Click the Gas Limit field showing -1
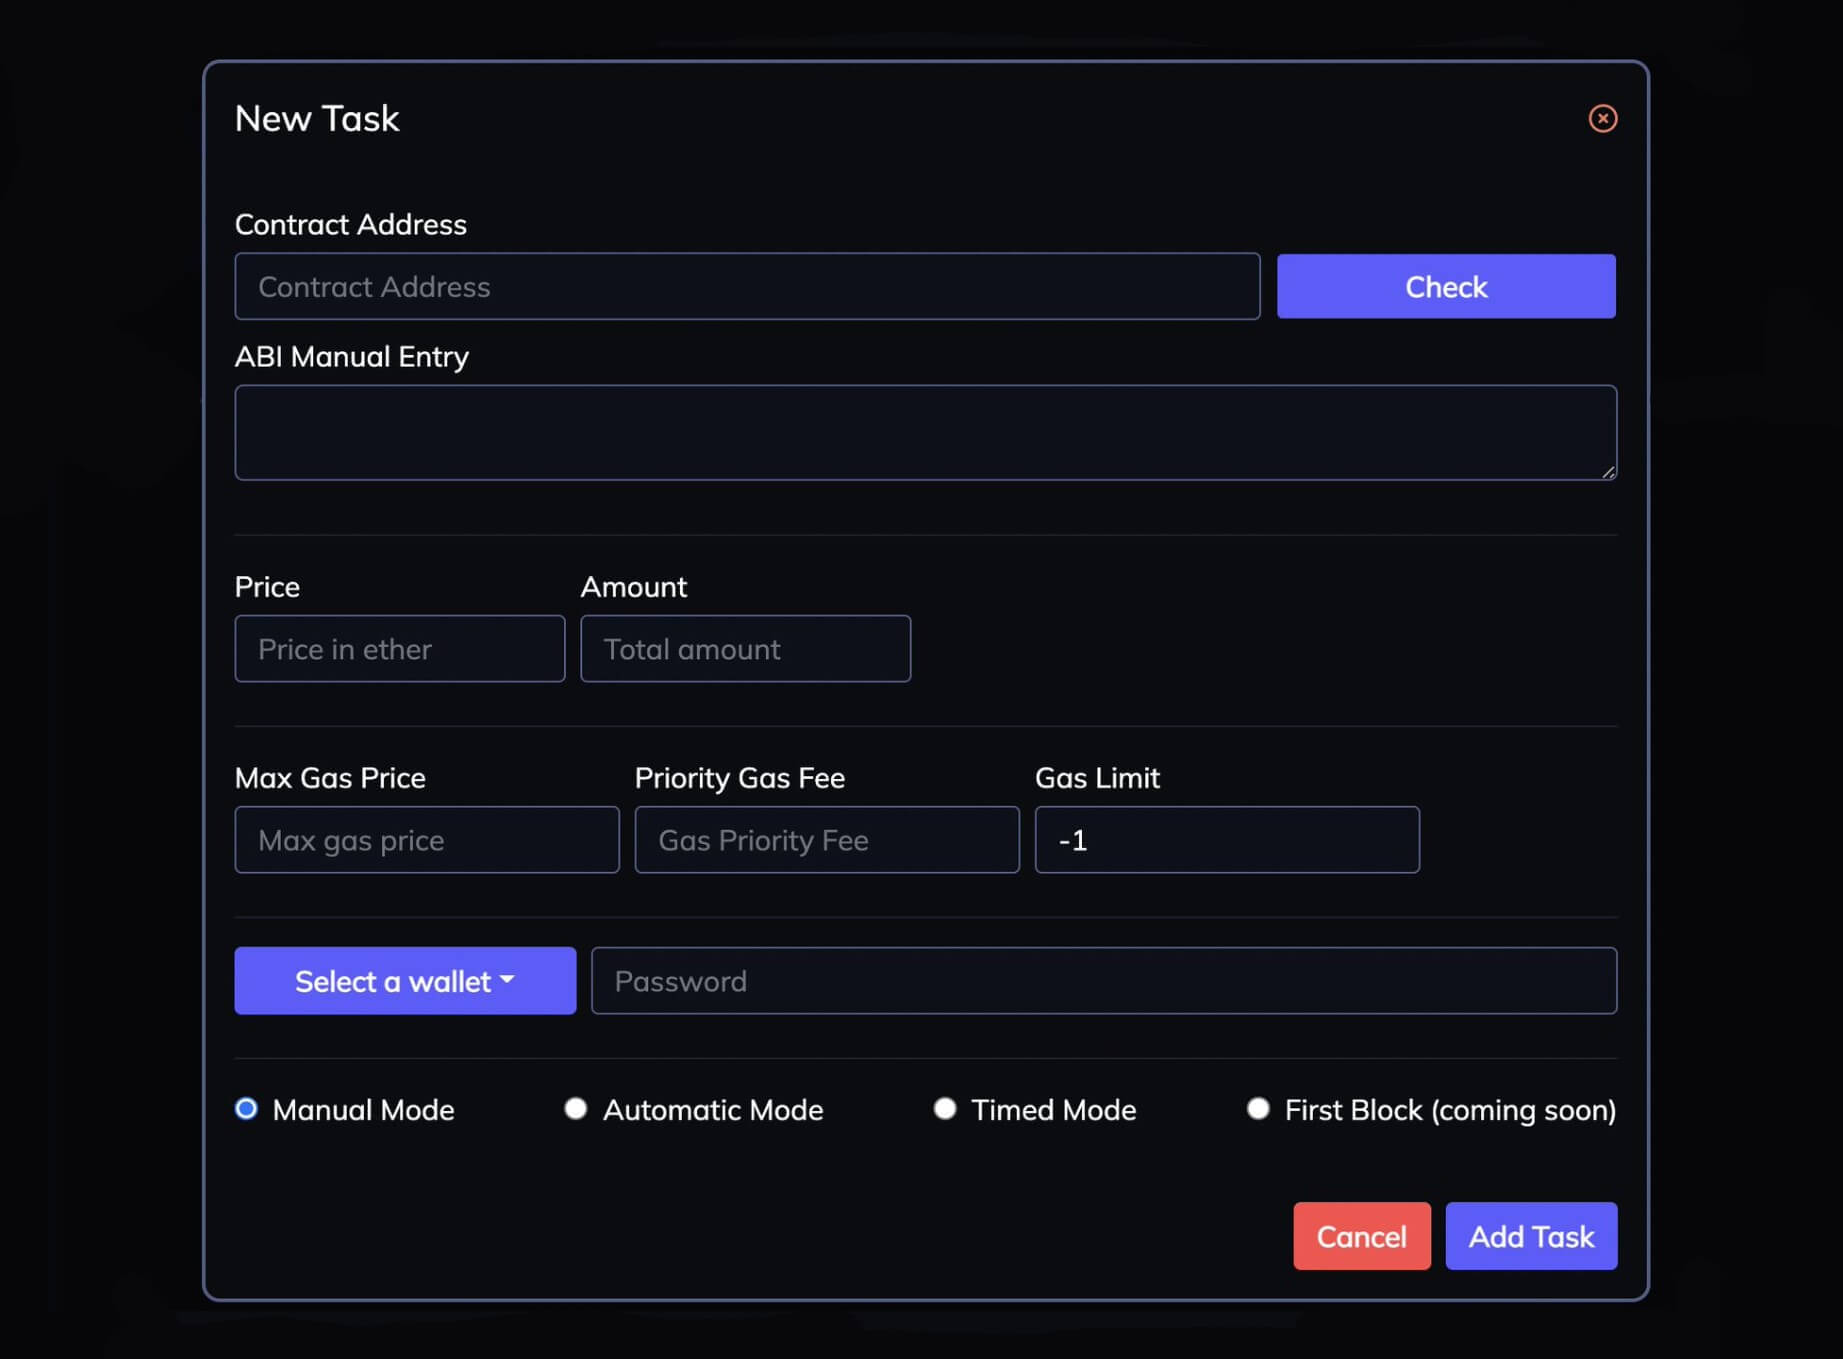The width and height of the screenshot is (1843, 1359). pos(1226,840)
